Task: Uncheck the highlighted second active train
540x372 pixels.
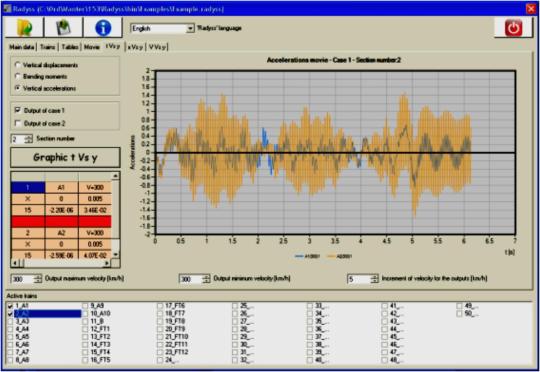Action: click(10, 314)
